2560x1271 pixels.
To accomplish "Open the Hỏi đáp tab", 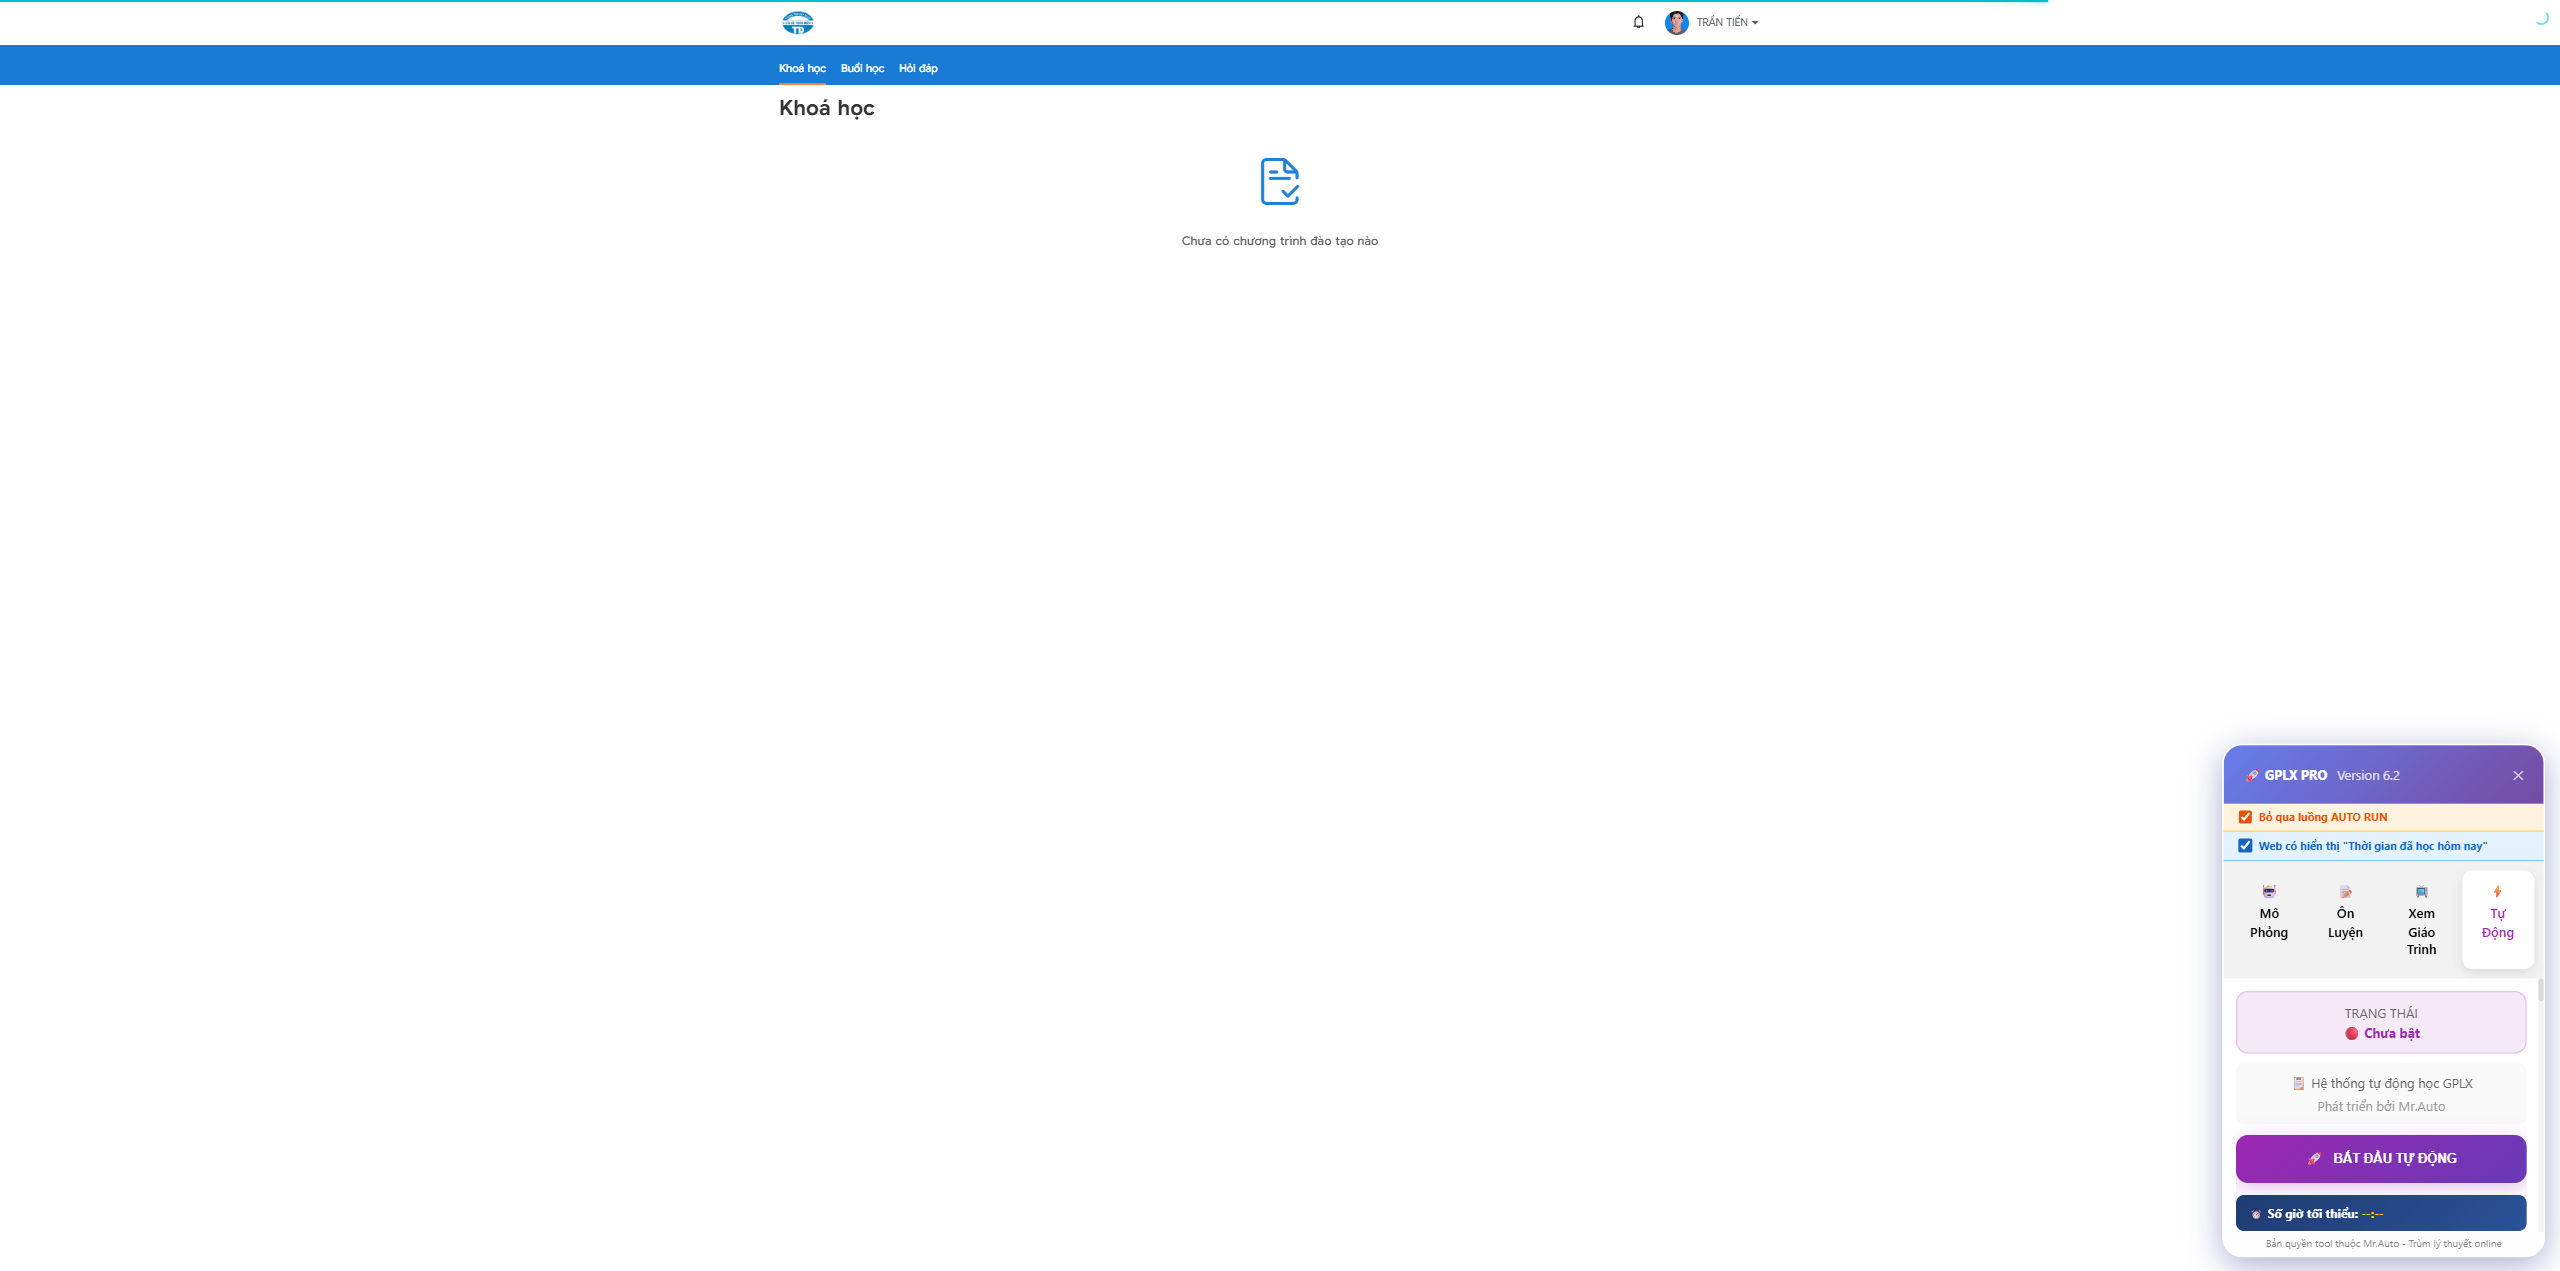I will [x=918, y=68].
